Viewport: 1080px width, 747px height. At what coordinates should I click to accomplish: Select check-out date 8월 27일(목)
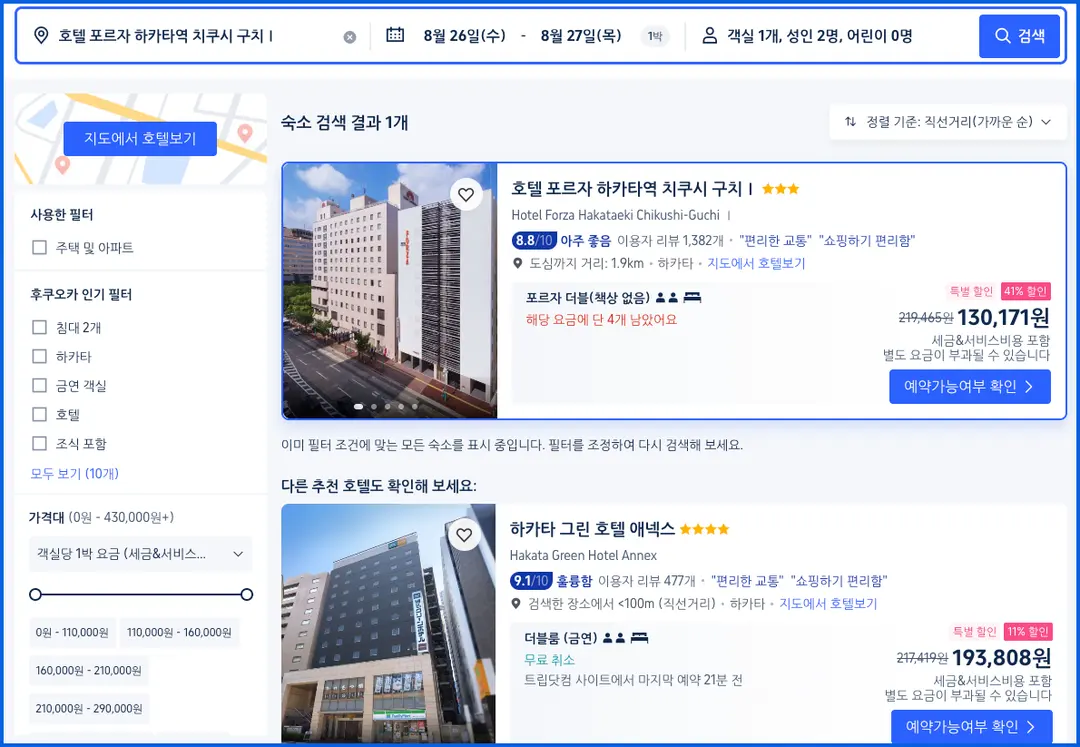[581, 36]
